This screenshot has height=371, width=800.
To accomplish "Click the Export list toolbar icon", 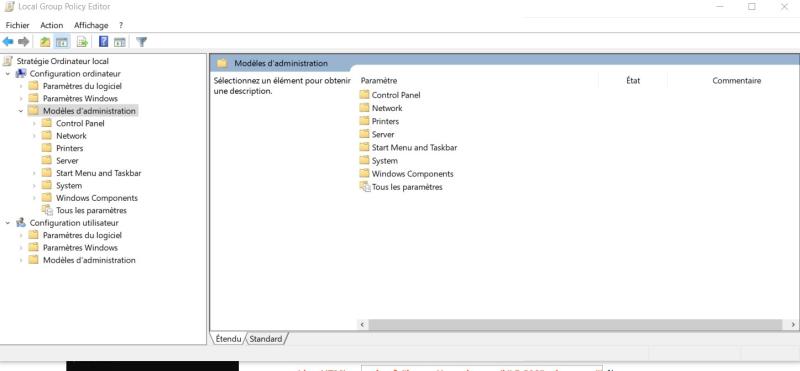I will 82,42.
